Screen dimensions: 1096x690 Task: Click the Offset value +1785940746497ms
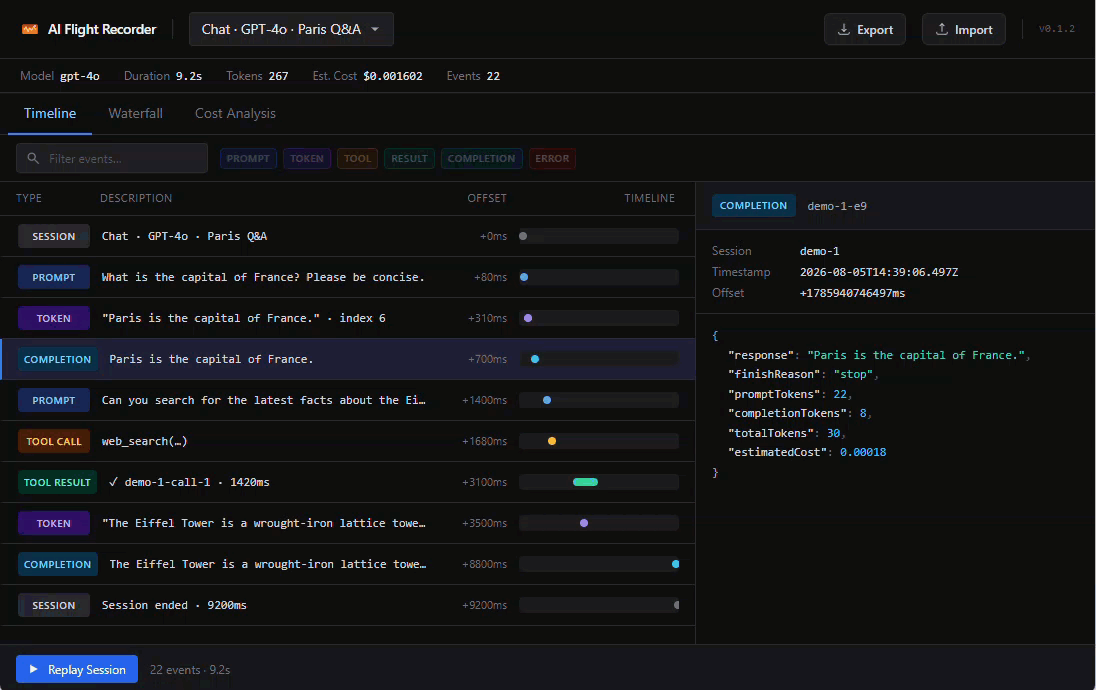click(x=852, y=293)
